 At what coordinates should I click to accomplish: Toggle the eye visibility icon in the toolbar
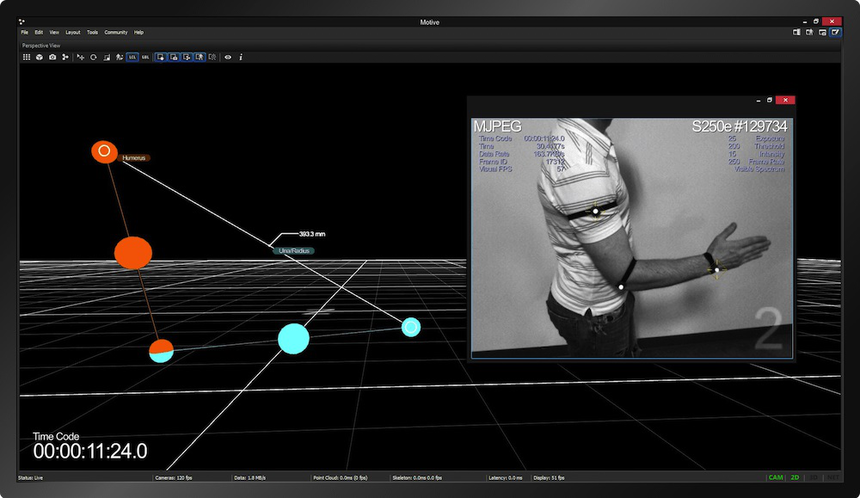tap(228, 57)
